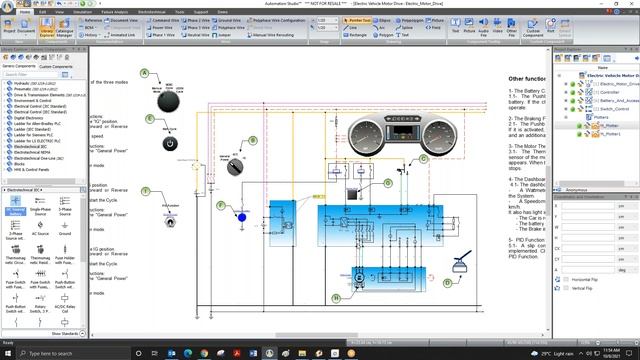Expand the Hydraulic library category

(x=4, y=83)
